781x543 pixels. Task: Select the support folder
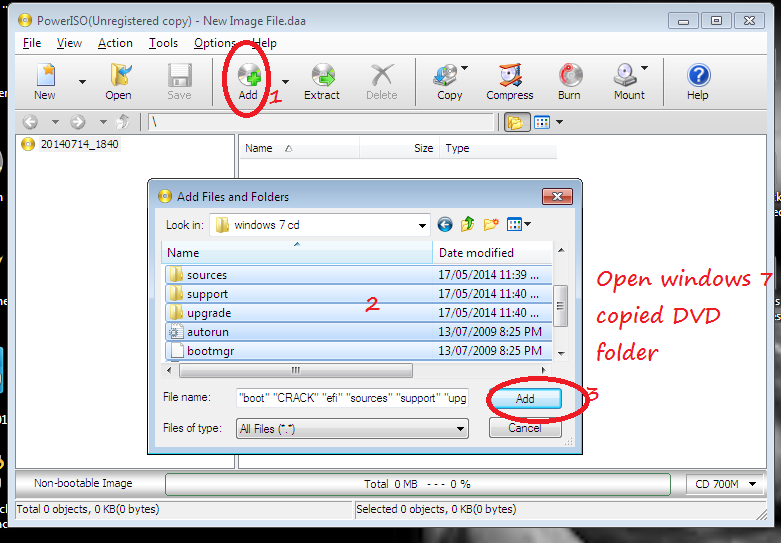(358, 294)
